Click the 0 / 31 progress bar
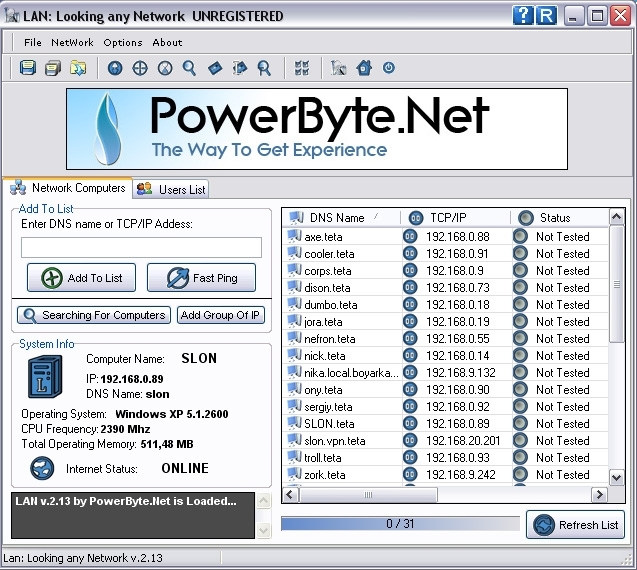The width and height of the screenshot is (637, 570). [400, 524]
